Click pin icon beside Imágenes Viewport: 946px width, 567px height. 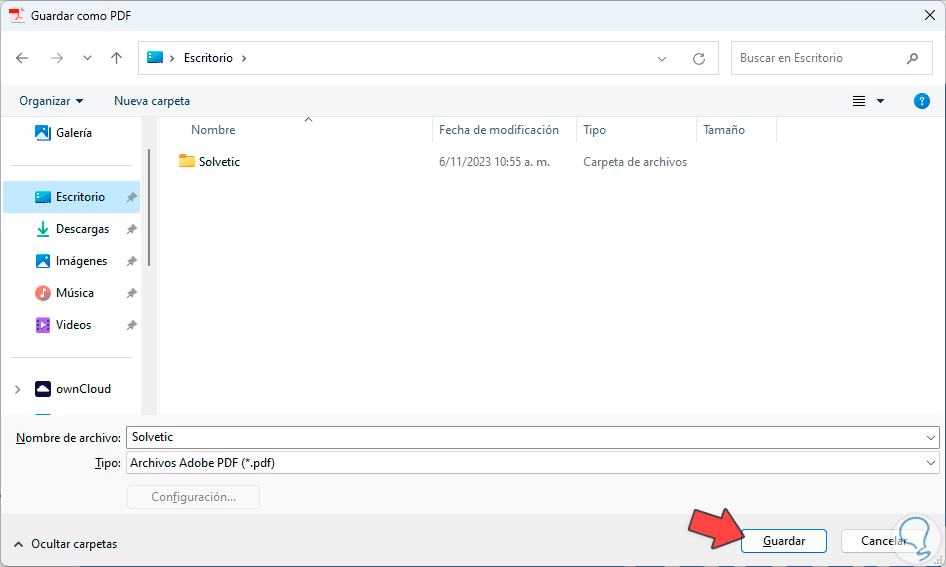(x=131, y=261)
